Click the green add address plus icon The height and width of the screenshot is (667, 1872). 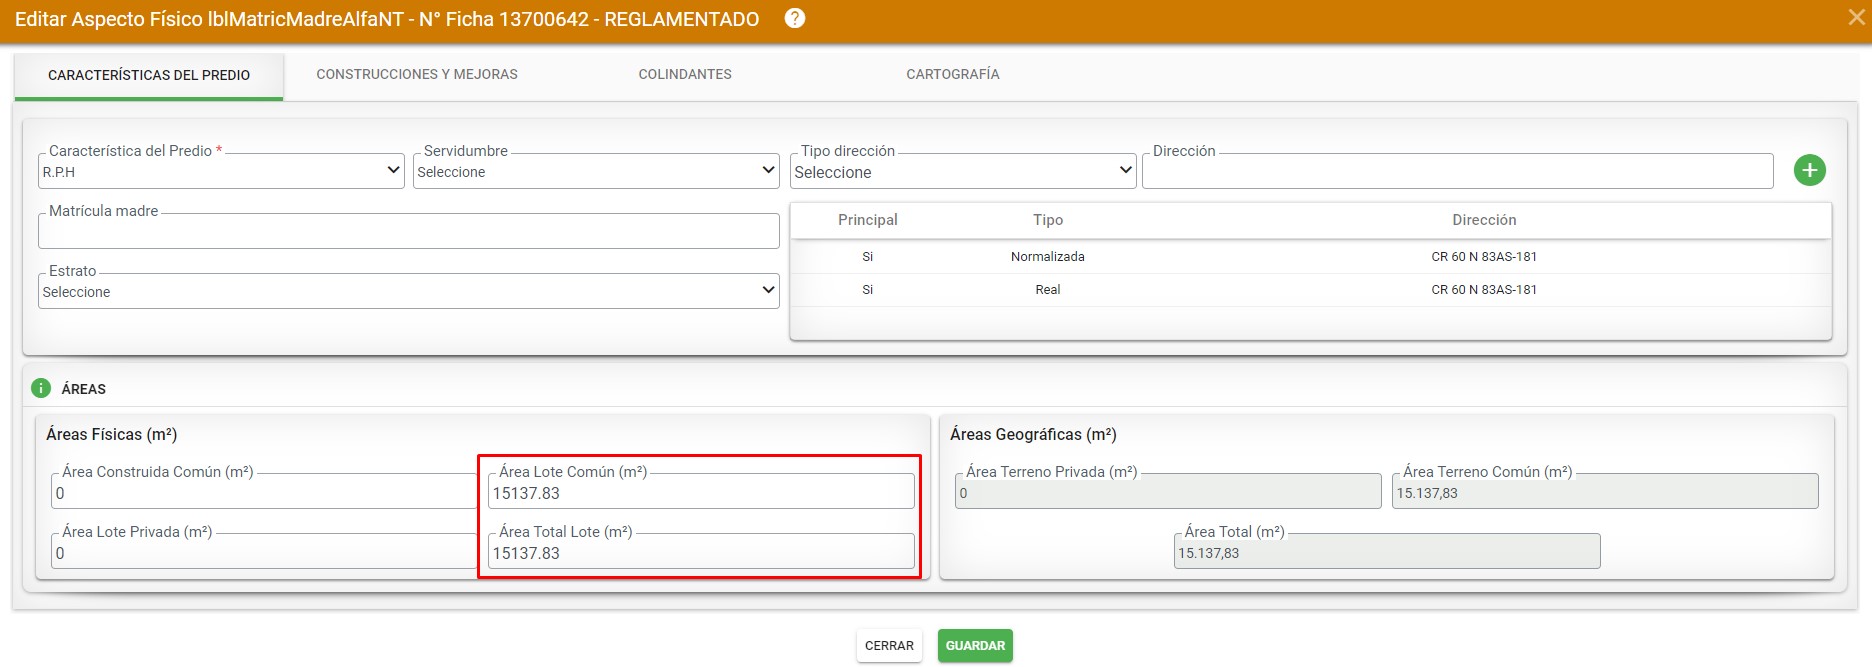[1809, 171]
